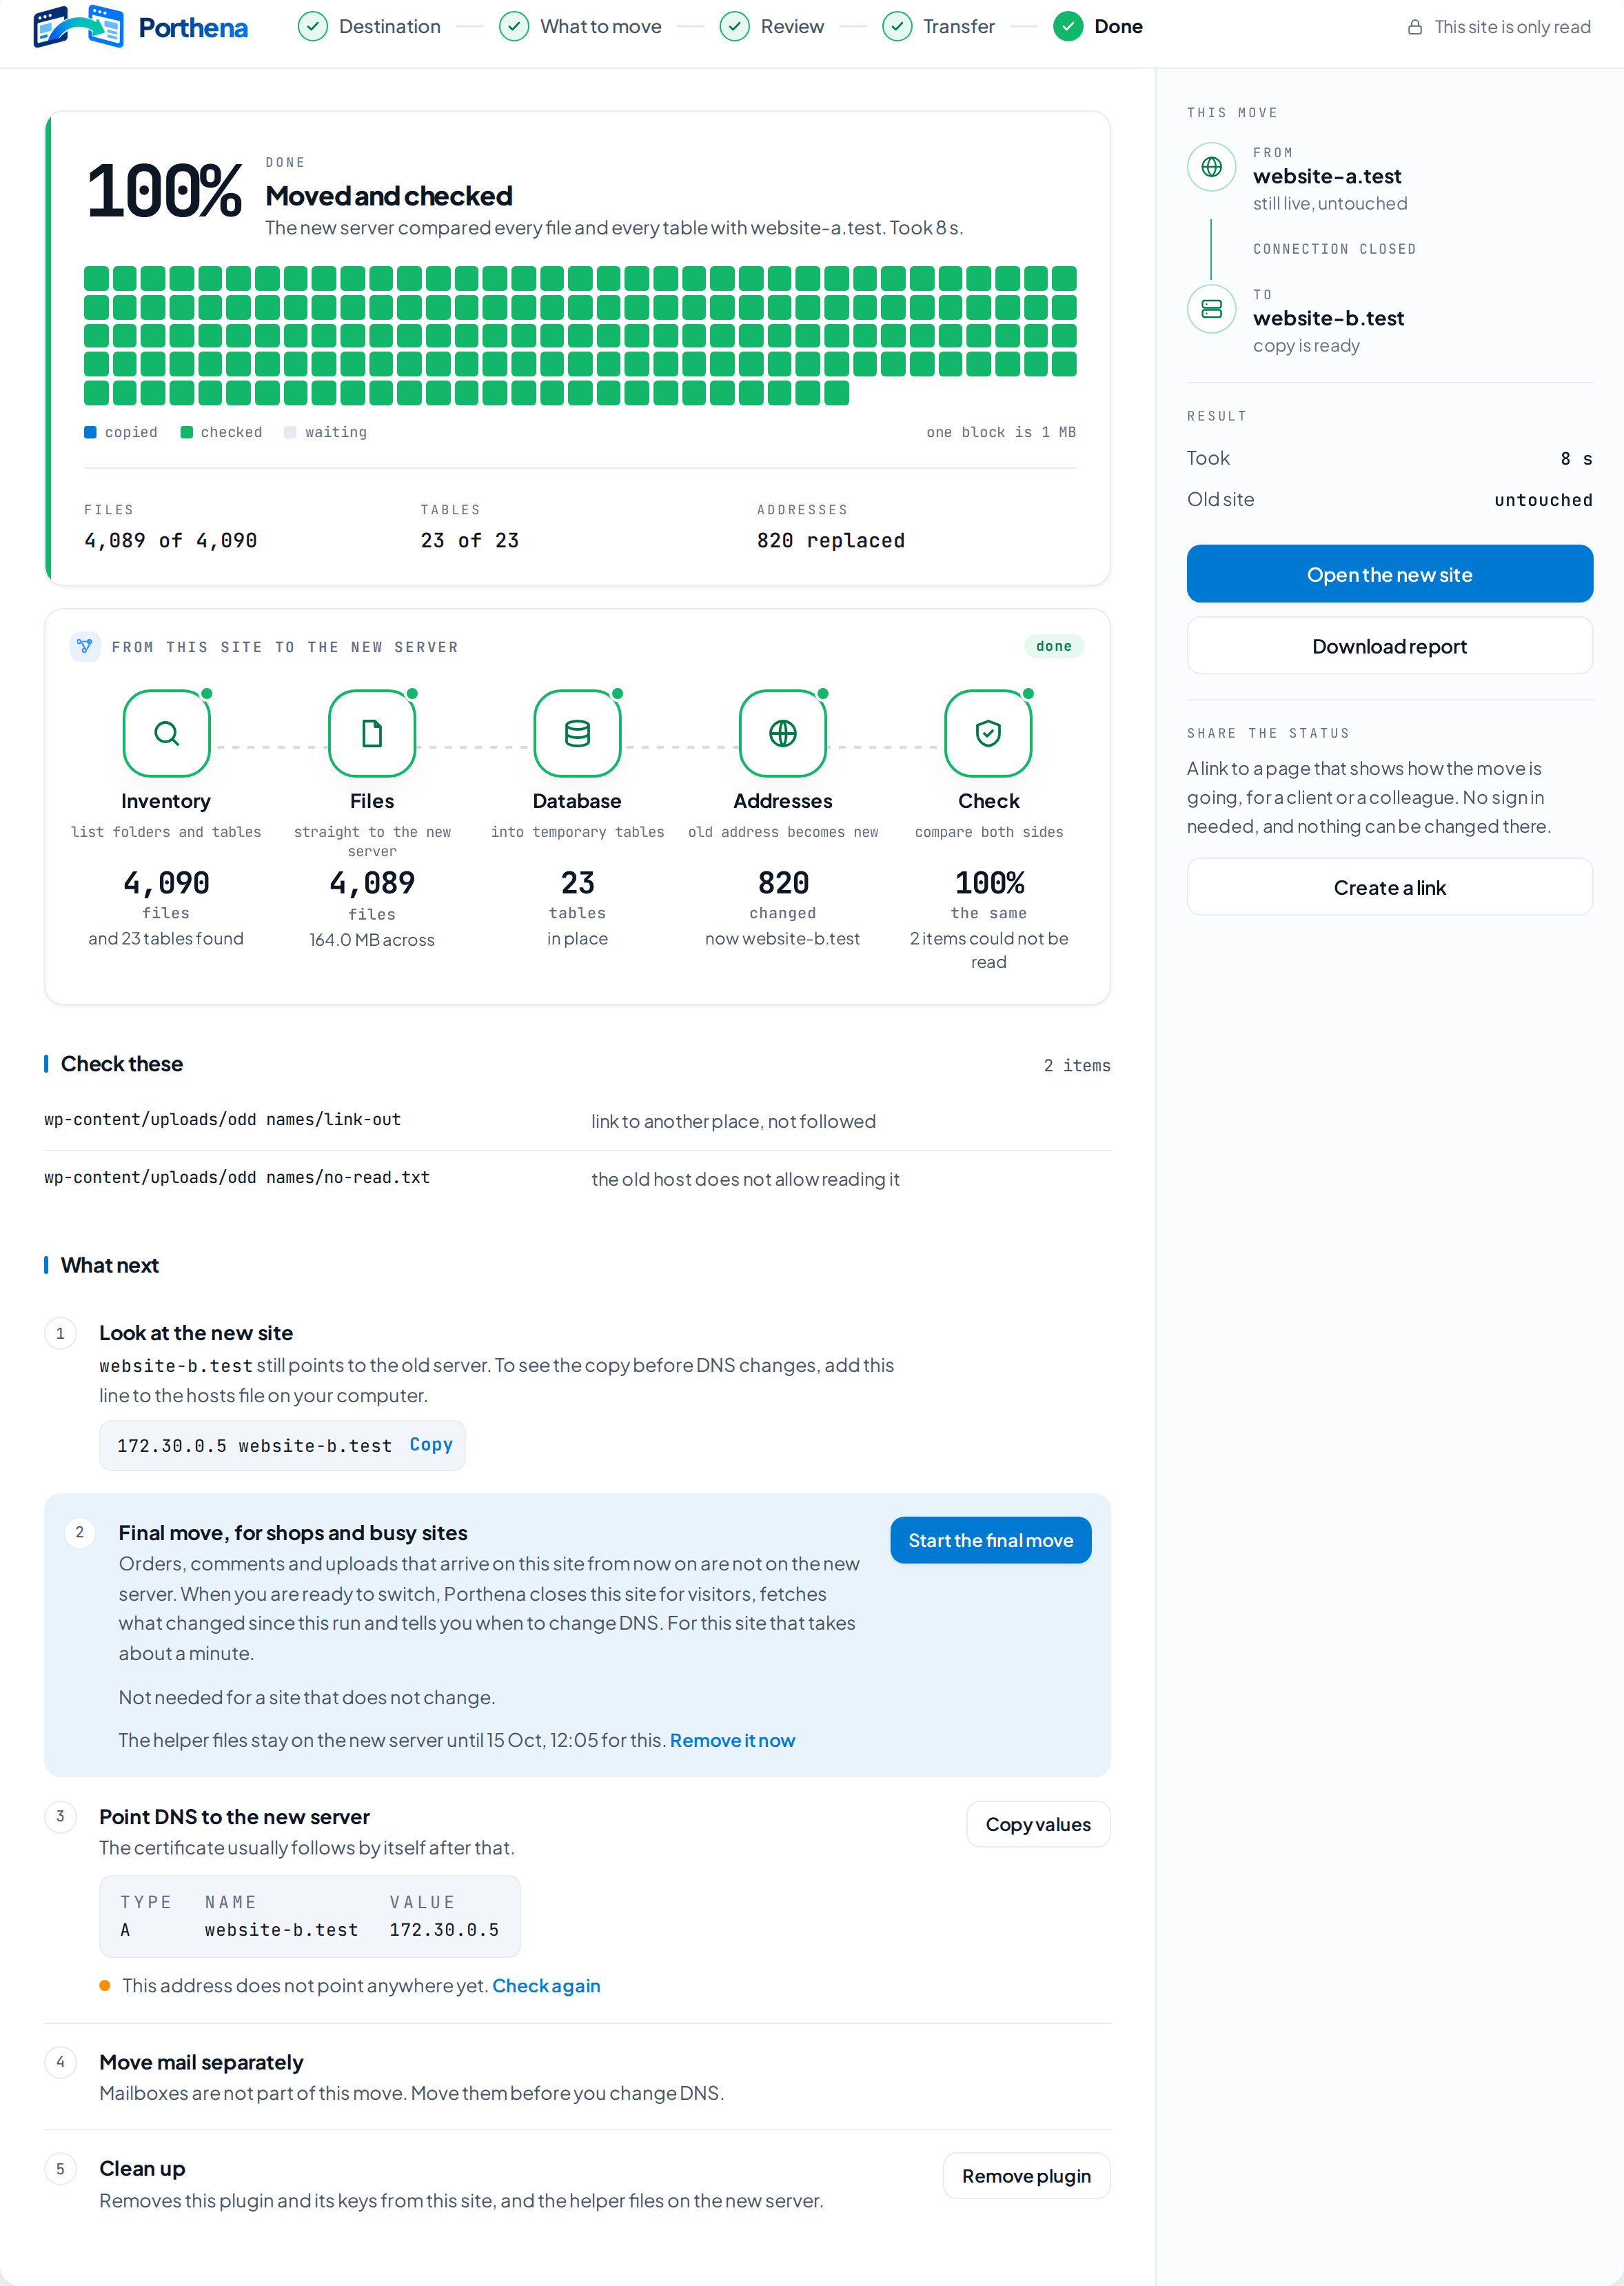Click the green 'checked' legend swatch
Viewport: 1624px width, 2286px height.
tap(186, 432)
